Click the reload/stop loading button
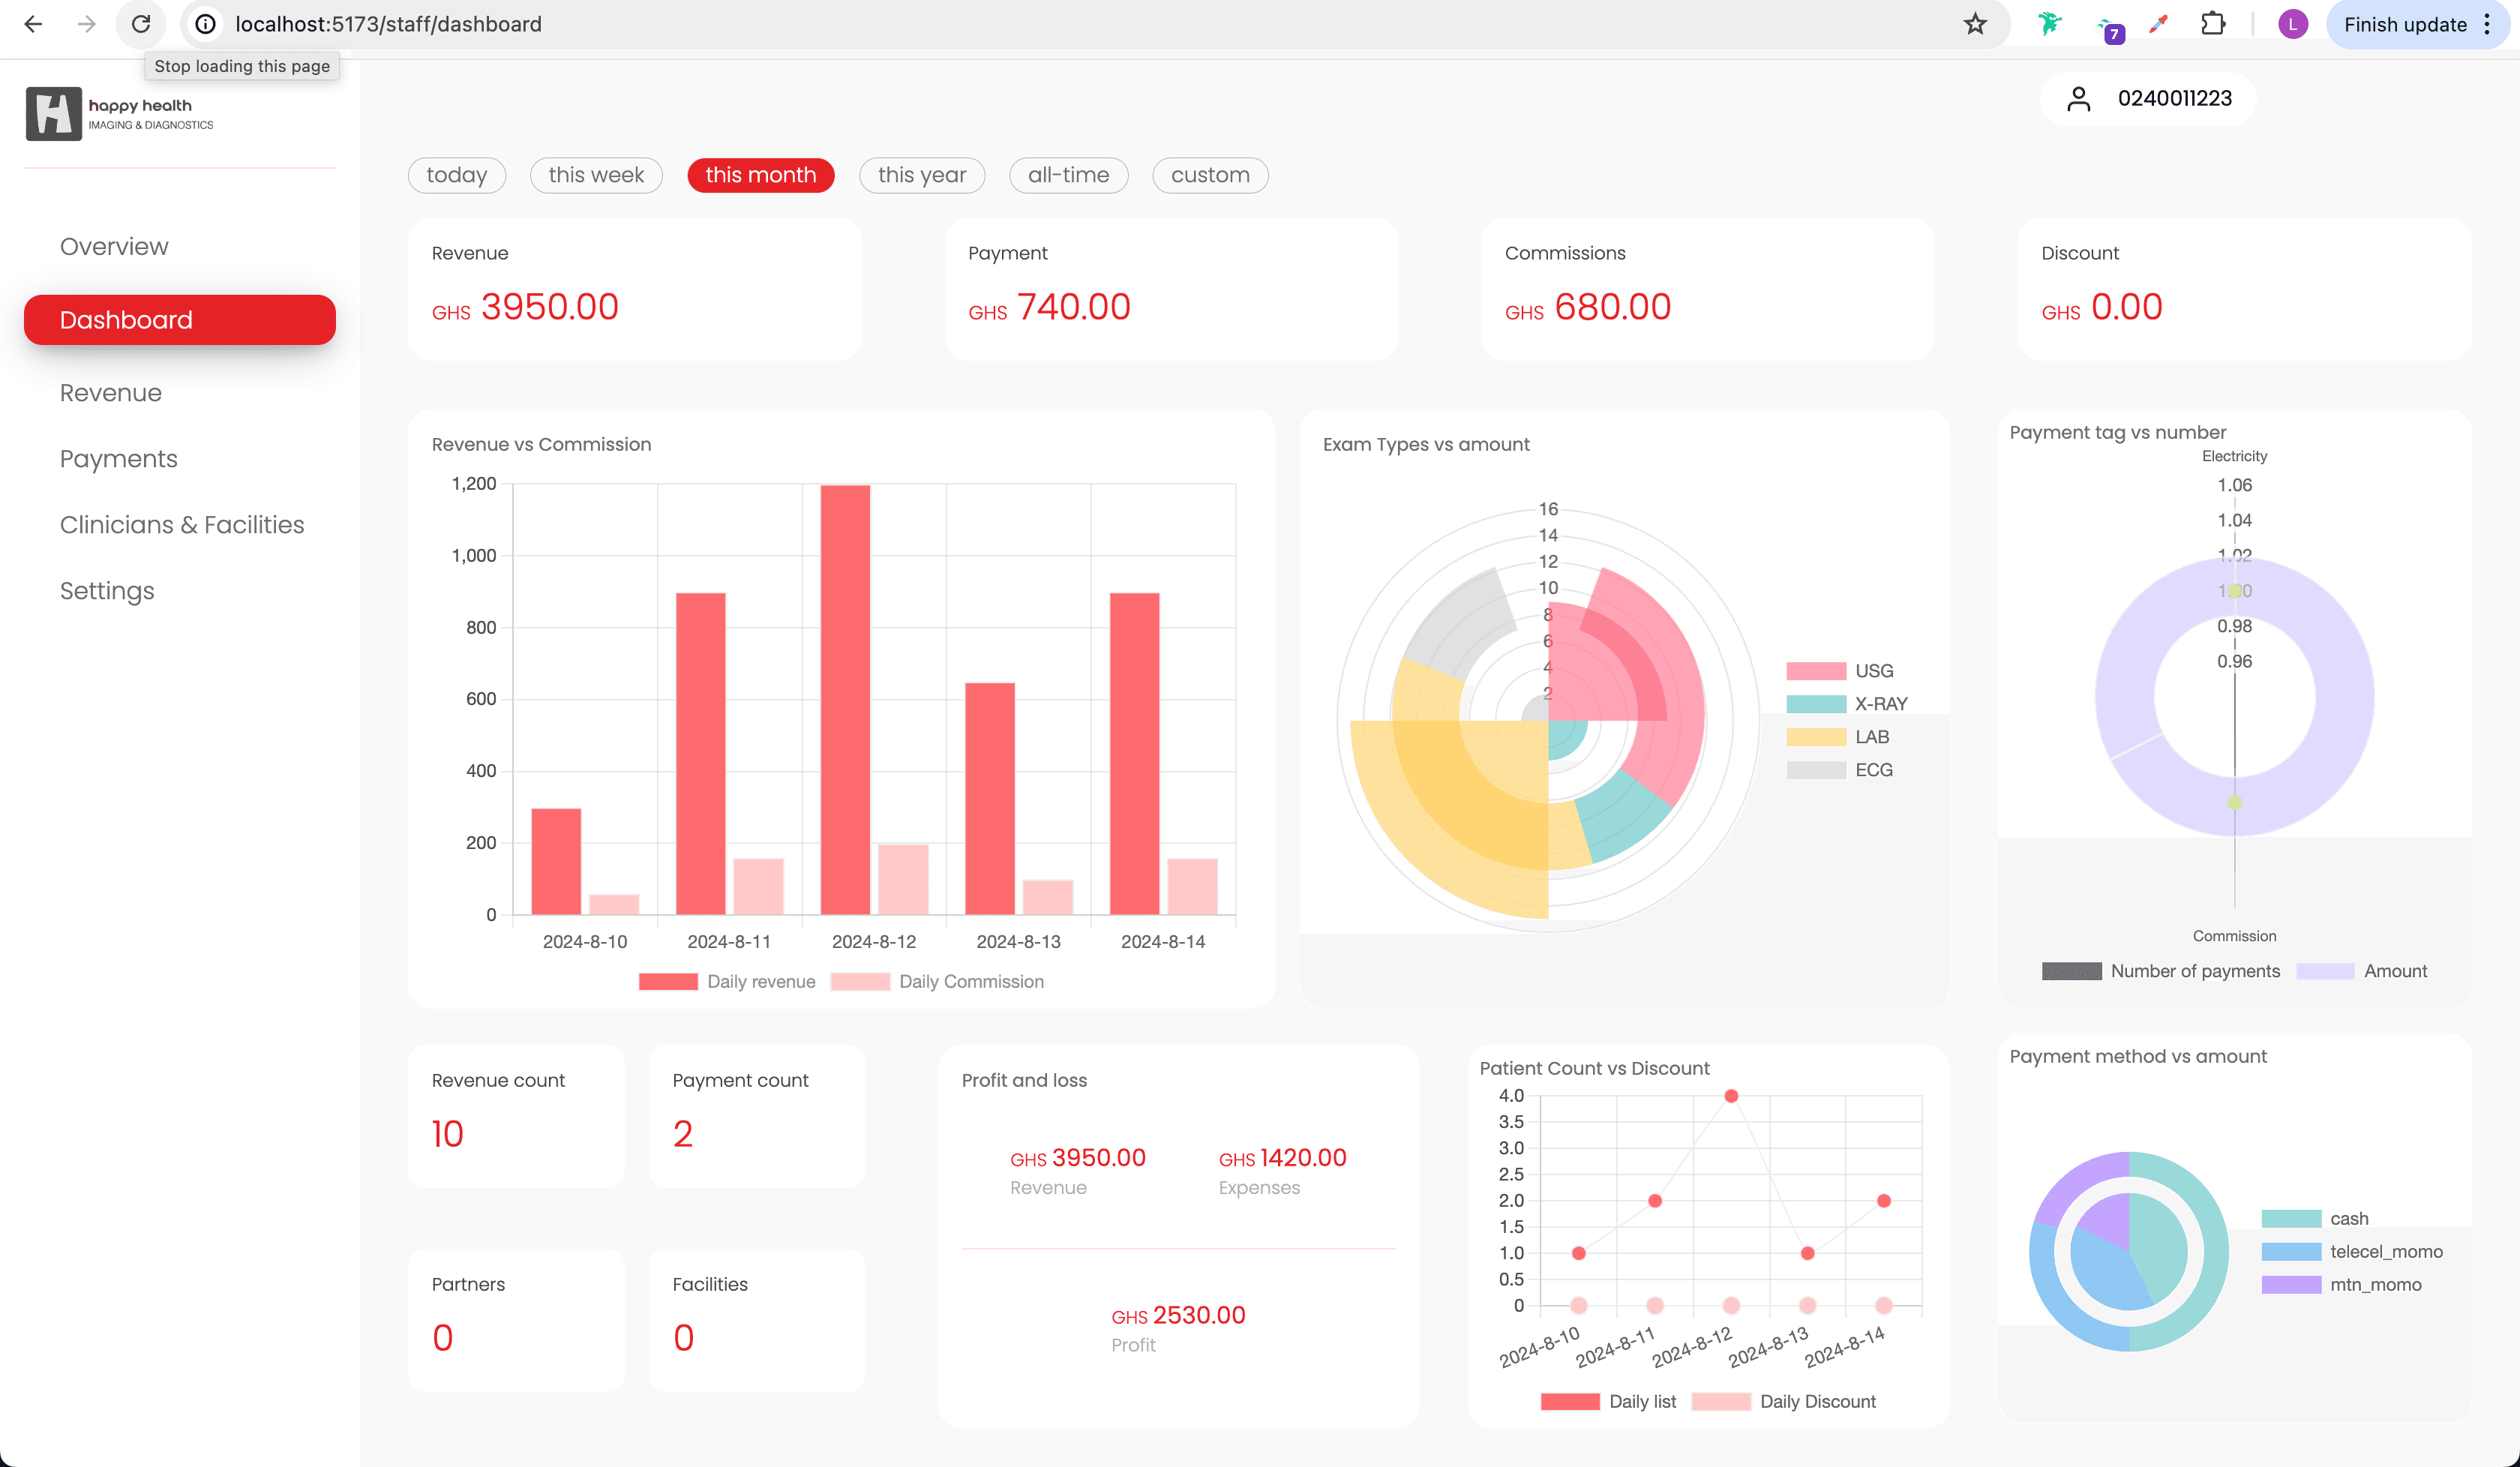 pos(141,24)
